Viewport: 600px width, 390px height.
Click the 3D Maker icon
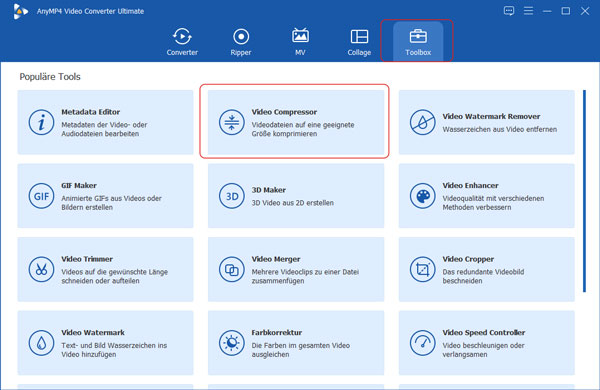(x=232, y=196)
